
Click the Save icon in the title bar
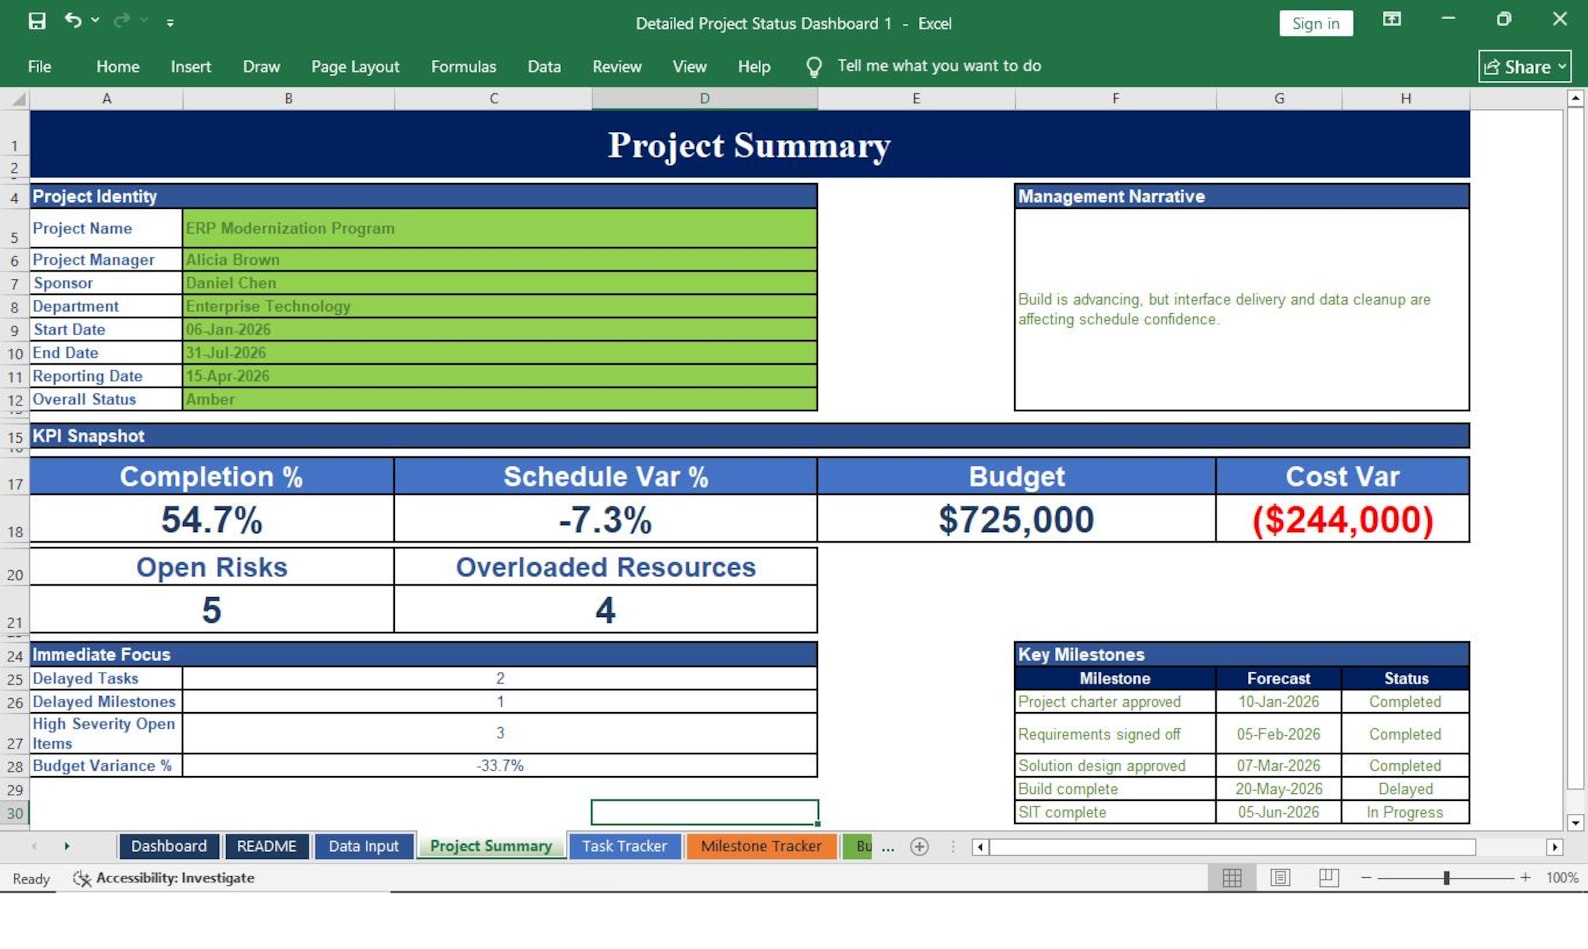coord(37,21)
